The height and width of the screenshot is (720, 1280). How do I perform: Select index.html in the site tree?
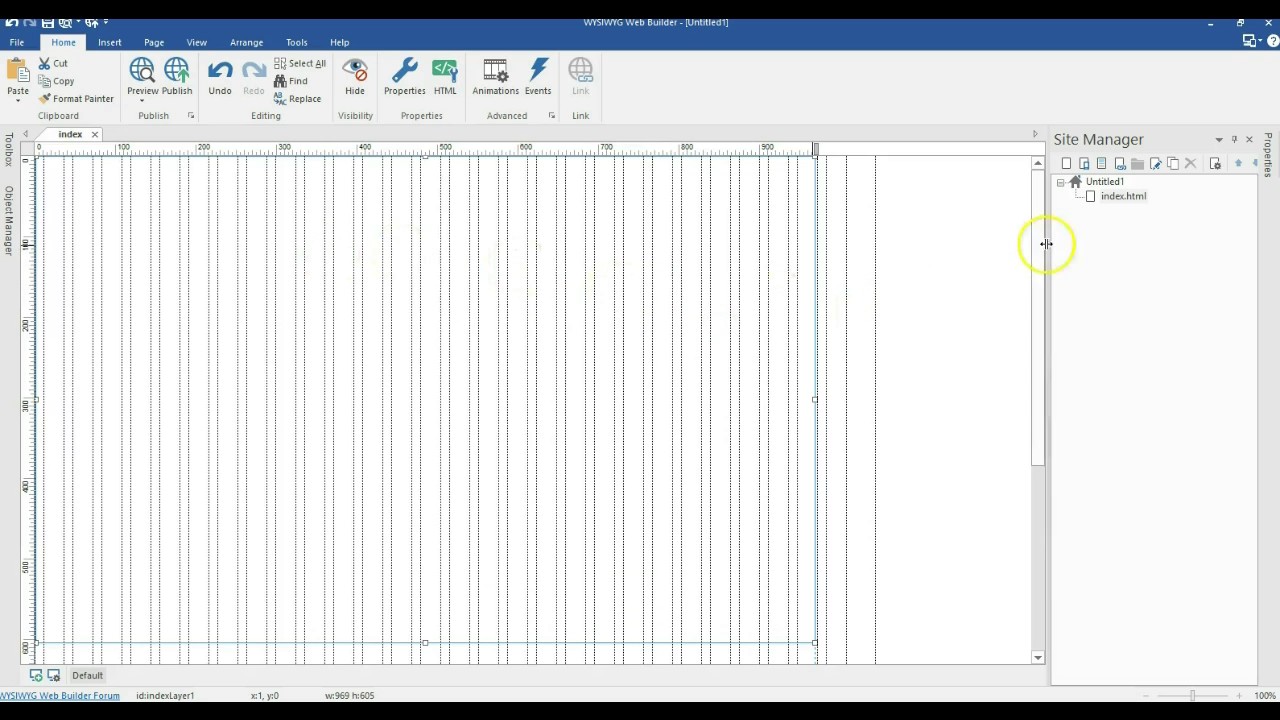[1123, 196]
